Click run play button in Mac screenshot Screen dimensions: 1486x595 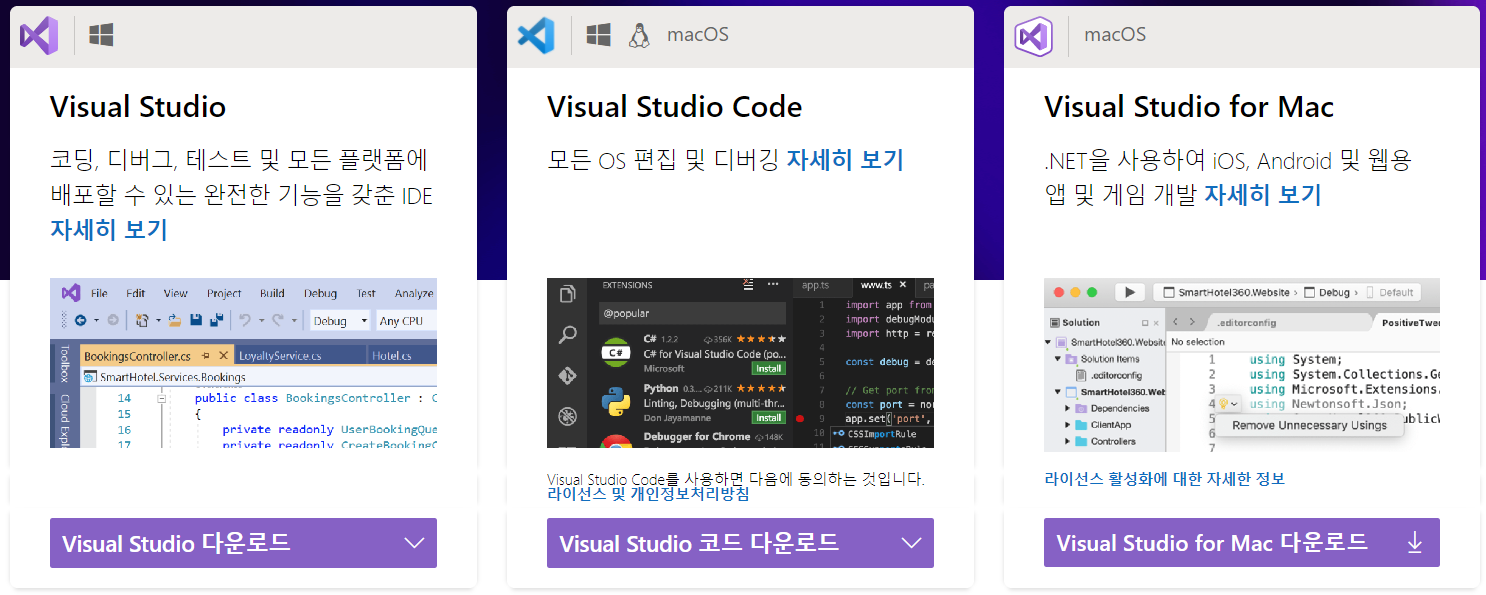coord(1129,292)
